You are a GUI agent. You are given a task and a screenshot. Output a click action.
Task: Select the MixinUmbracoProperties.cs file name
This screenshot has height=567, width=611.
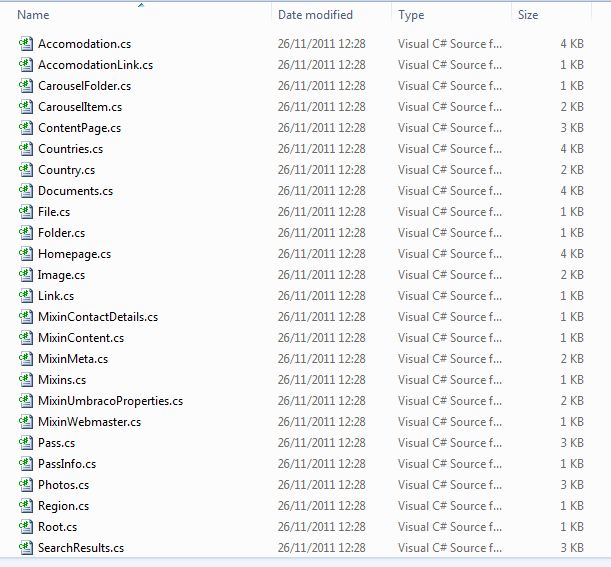(x=111, y=401)
